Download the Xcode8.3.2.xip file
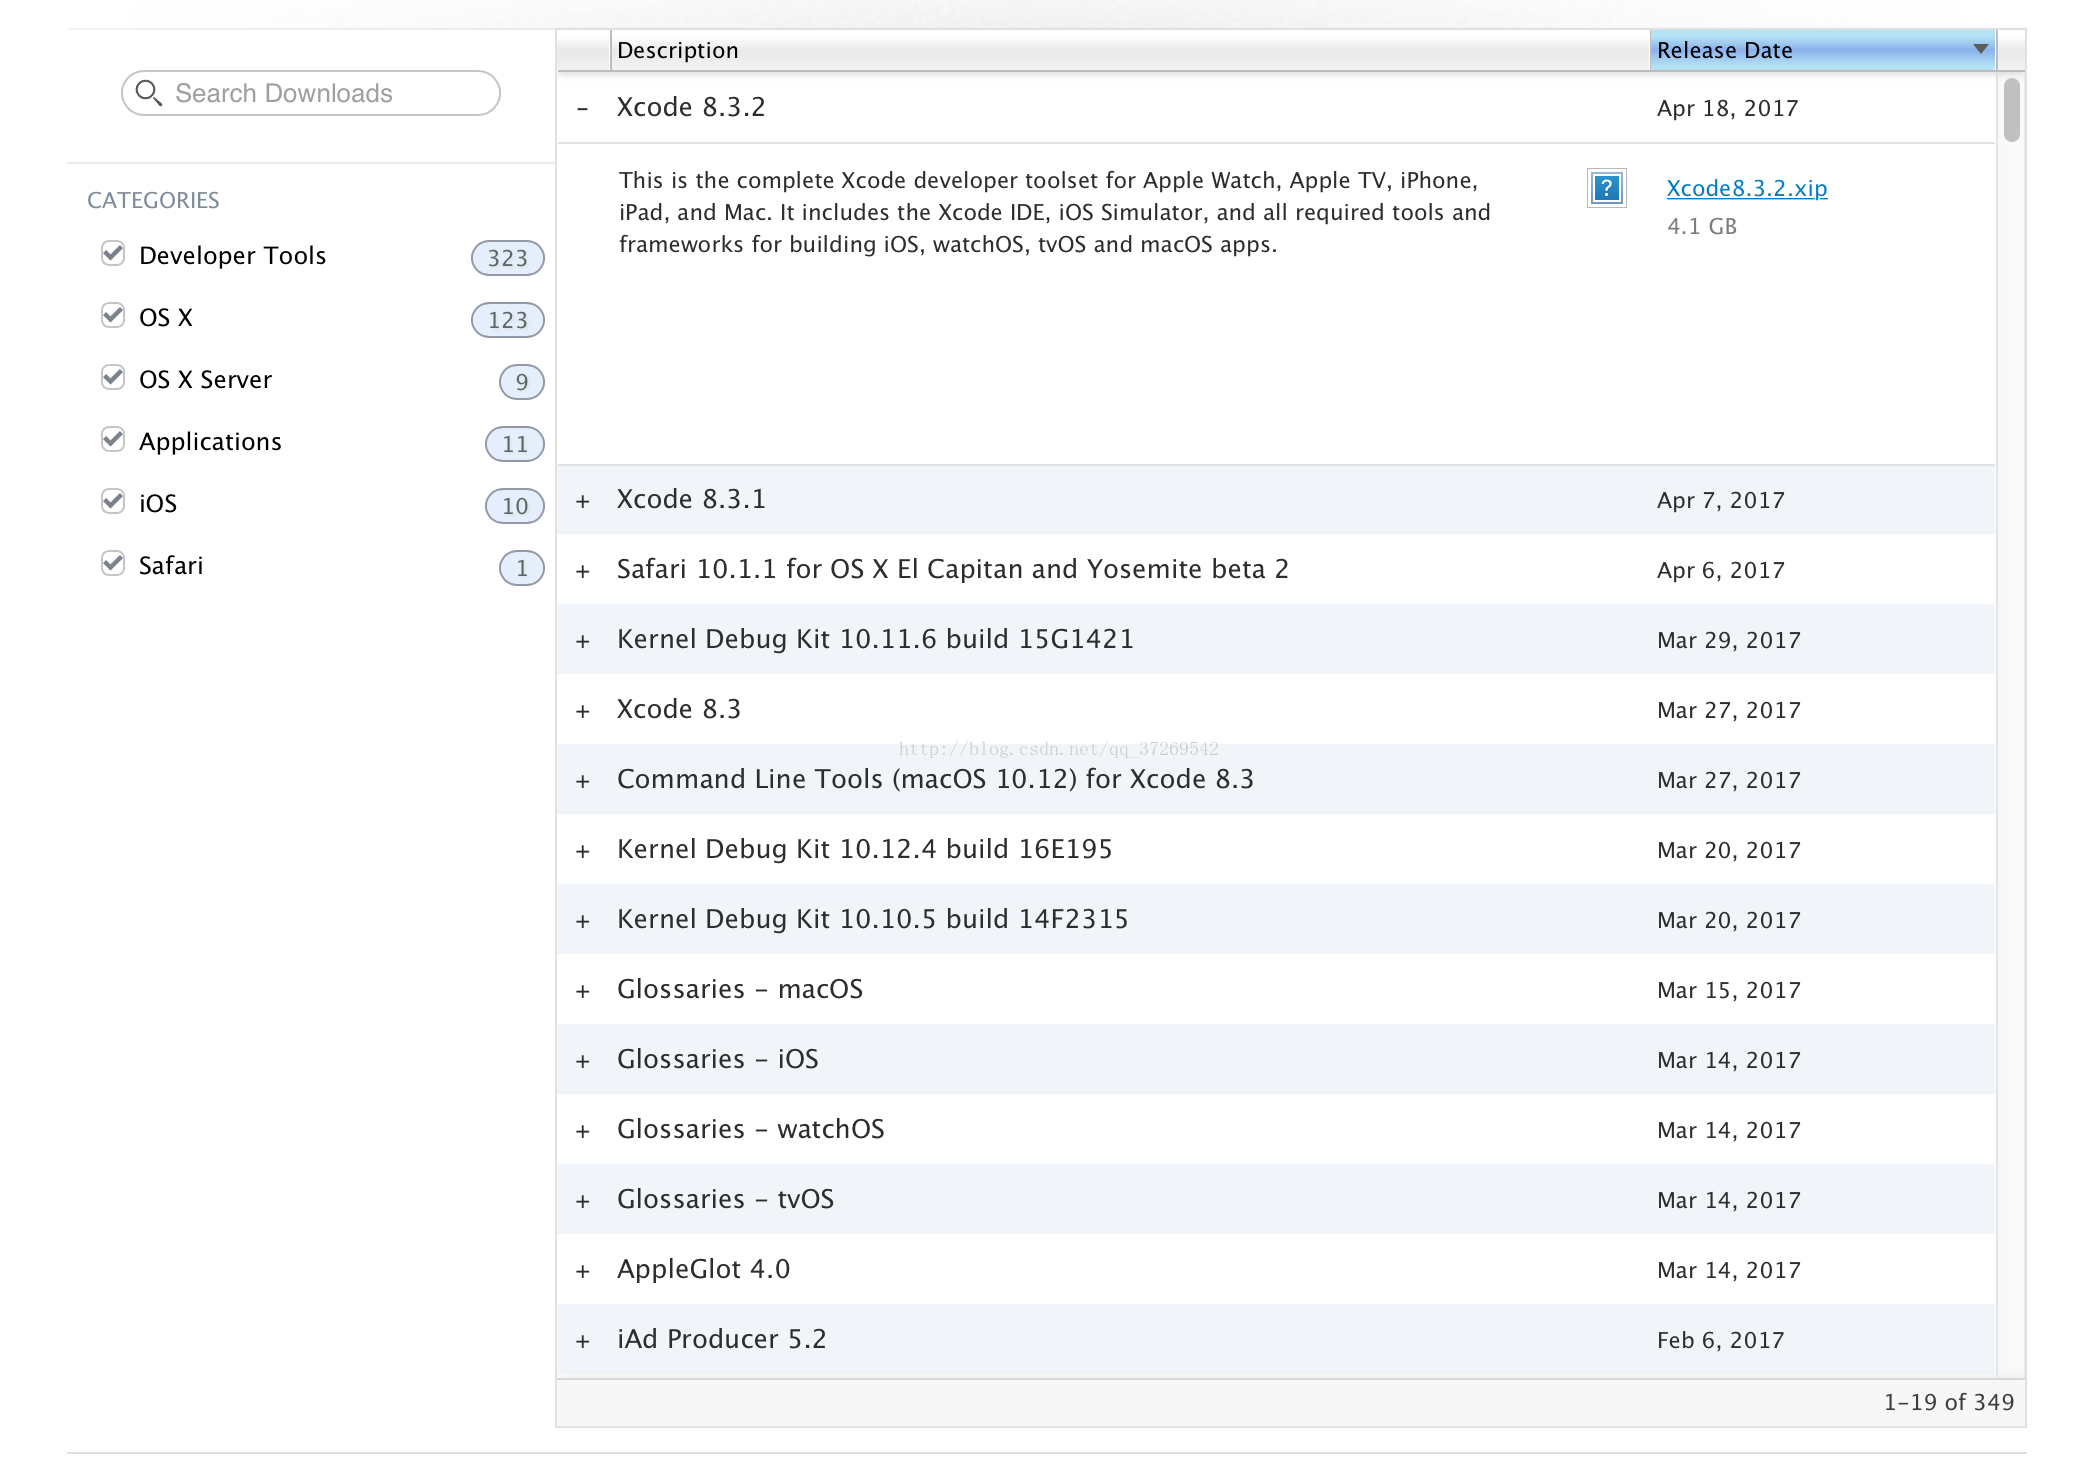The height and width of the screenshot is (1476, 2098). (1746, 188)
